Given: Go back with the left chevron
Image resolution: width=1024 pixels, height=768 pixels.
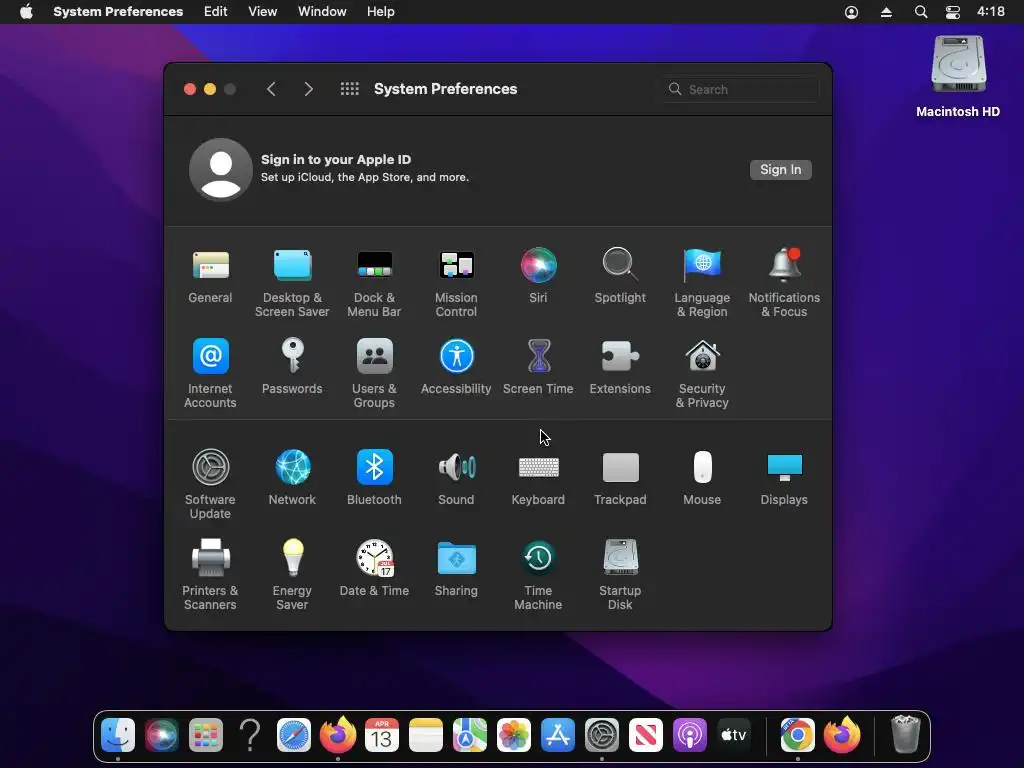Looking at the screenshot, I should (272, 89).
